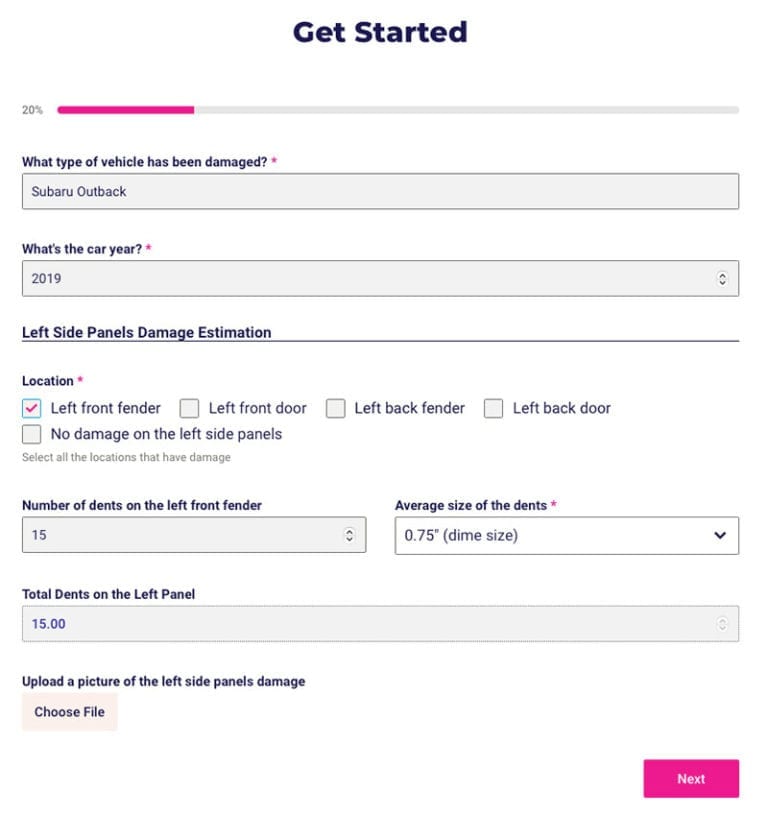Uncheck the Left front fender checkbox
Viewport: 768px width, 816px height.
[31, 408]
